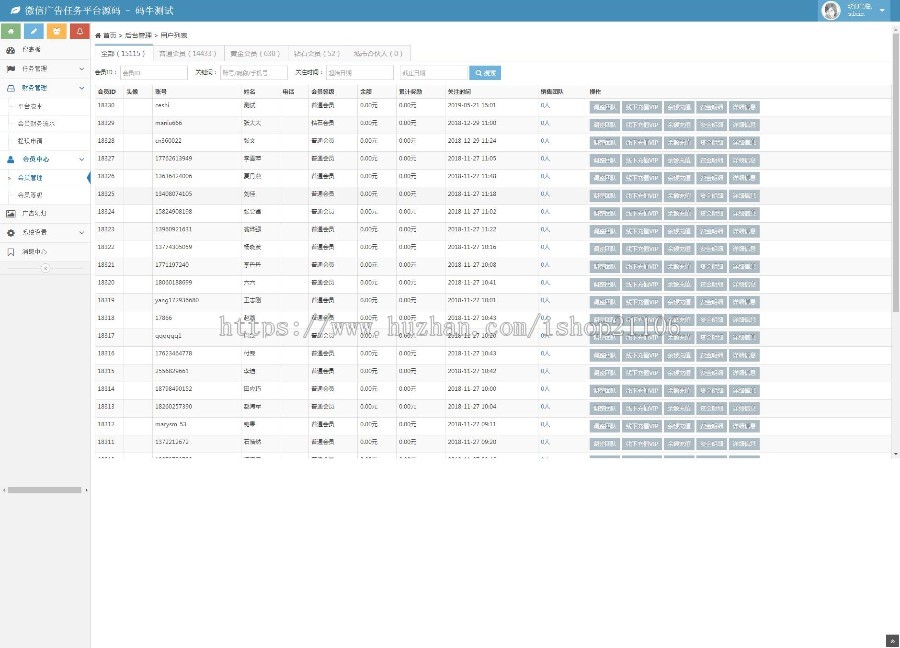Collapse the finance management menu chevron

[82, 88]
